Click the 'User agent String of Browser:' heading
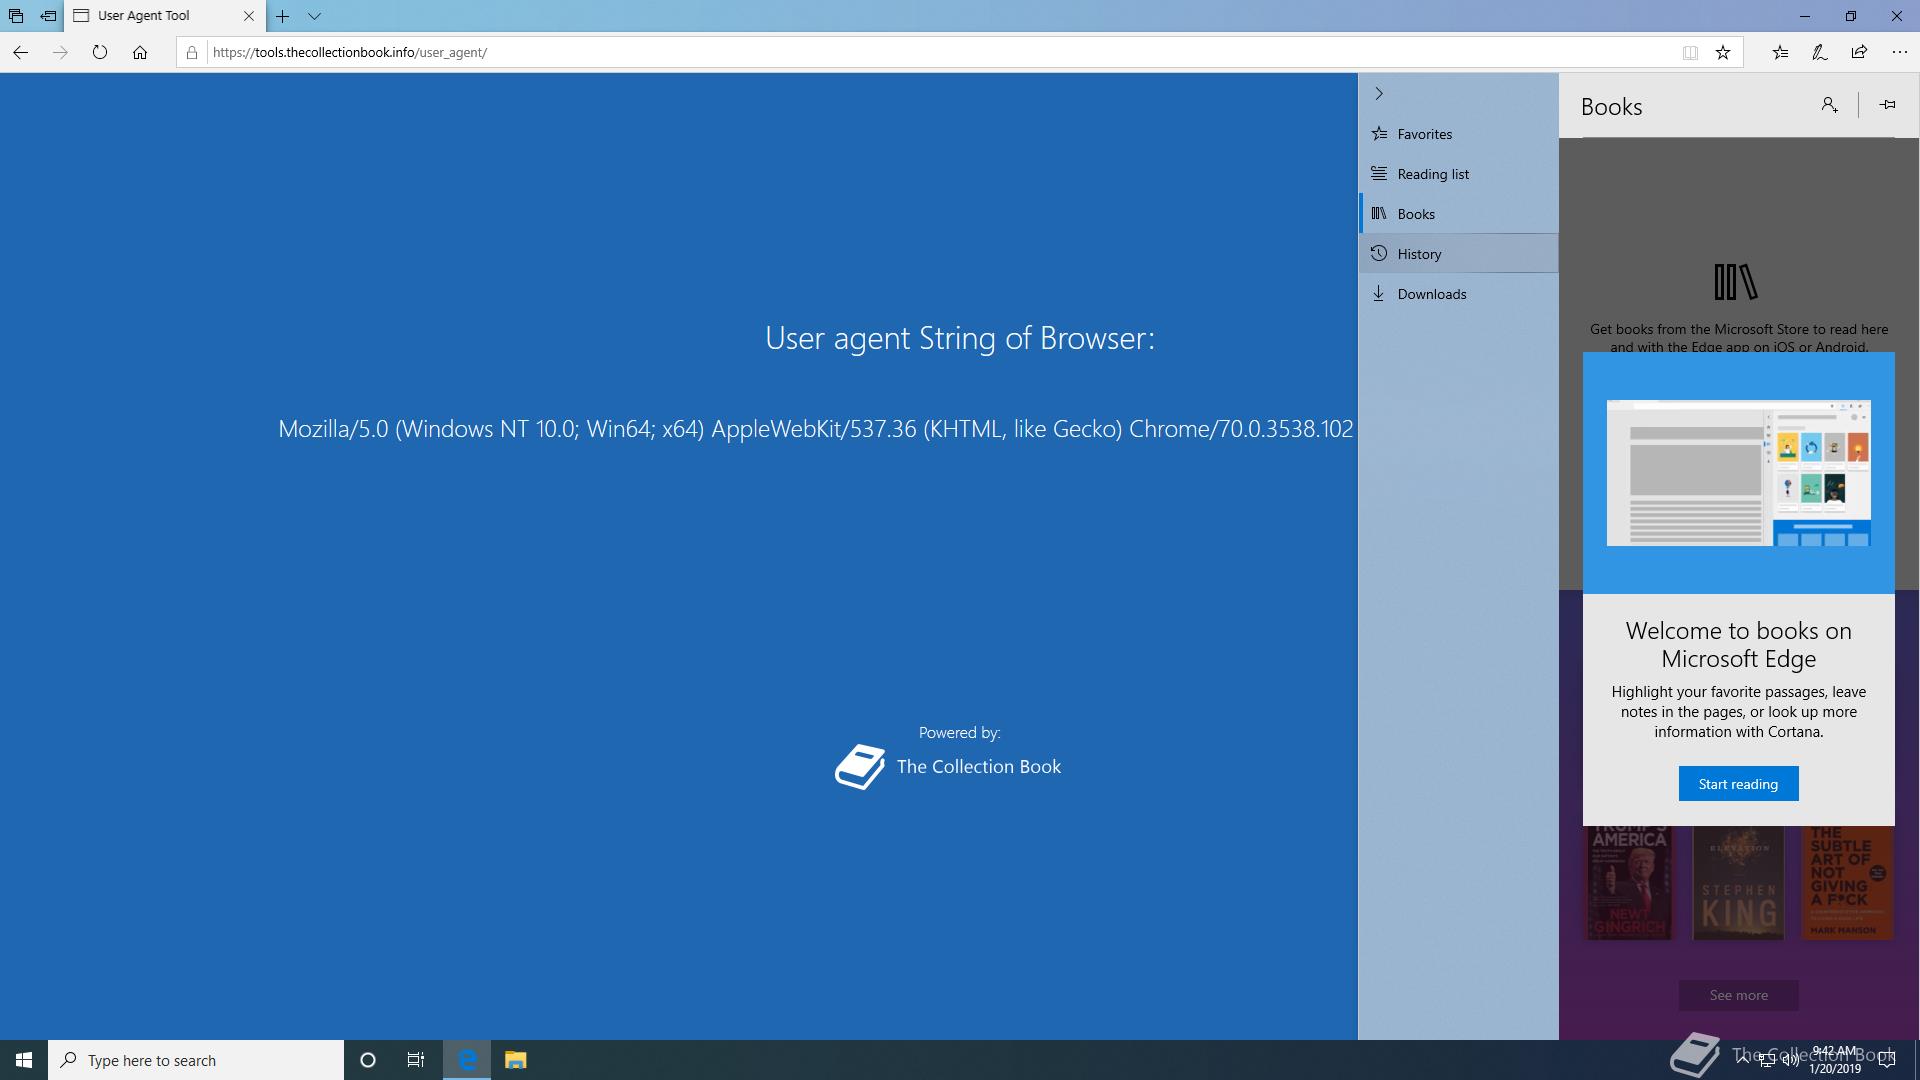Viewport: 1920px width, 1080px height. [960, 338]
